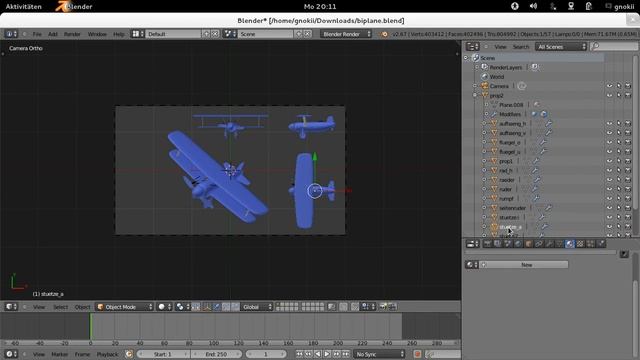
Task: Click the auto keyframe record button in timeline
Action: tap(417, 354)
